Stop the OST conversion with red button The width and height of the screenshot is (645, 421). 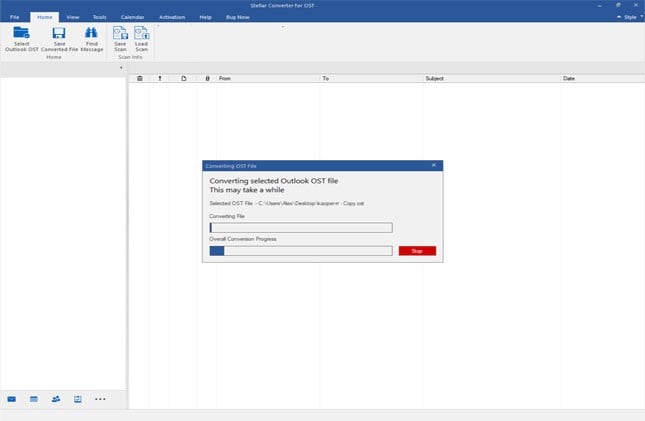[417, 251]
